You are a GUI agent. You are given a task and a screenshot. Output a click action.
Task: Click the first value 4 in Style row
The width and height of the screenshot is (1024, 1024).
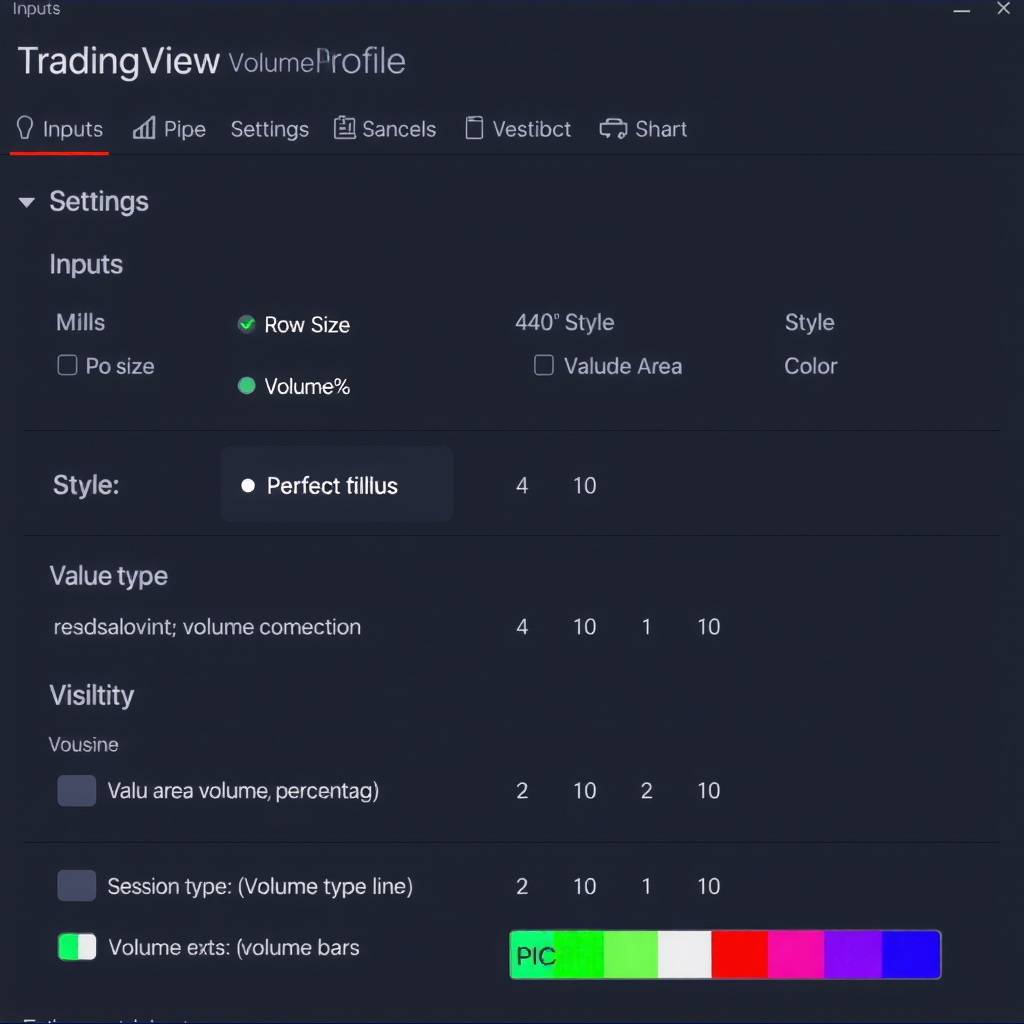coord(521,486)
